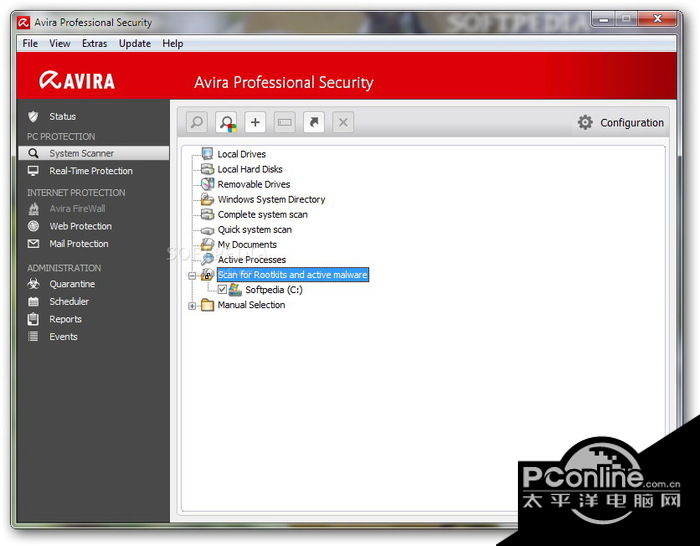Image resolution: width=700 pixels, height=546 pixels.
Task: Click the plus add profile toolbar button
Action: pos(255,122)
